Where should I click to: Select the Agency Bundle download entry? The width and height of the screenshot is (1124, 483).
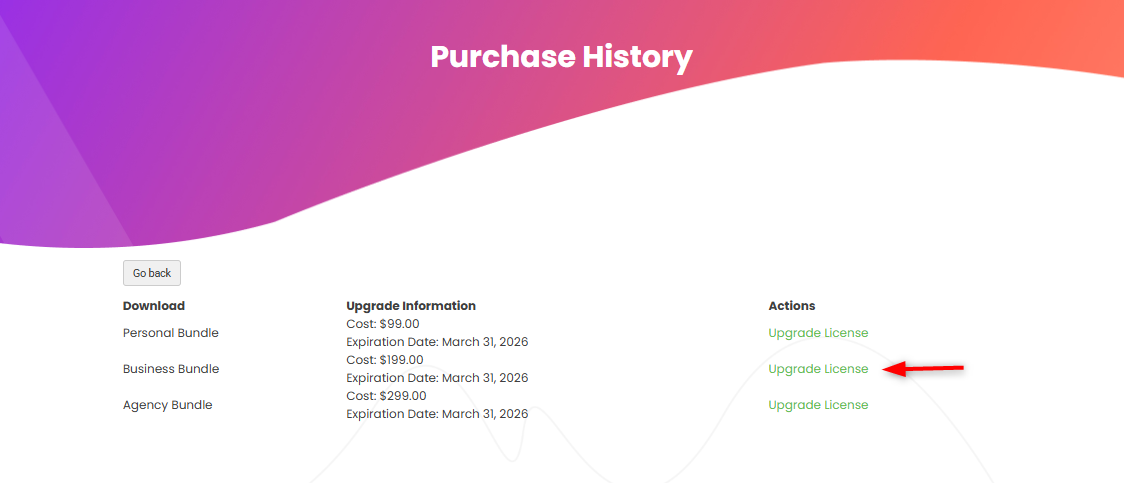[x=168, y=405]
